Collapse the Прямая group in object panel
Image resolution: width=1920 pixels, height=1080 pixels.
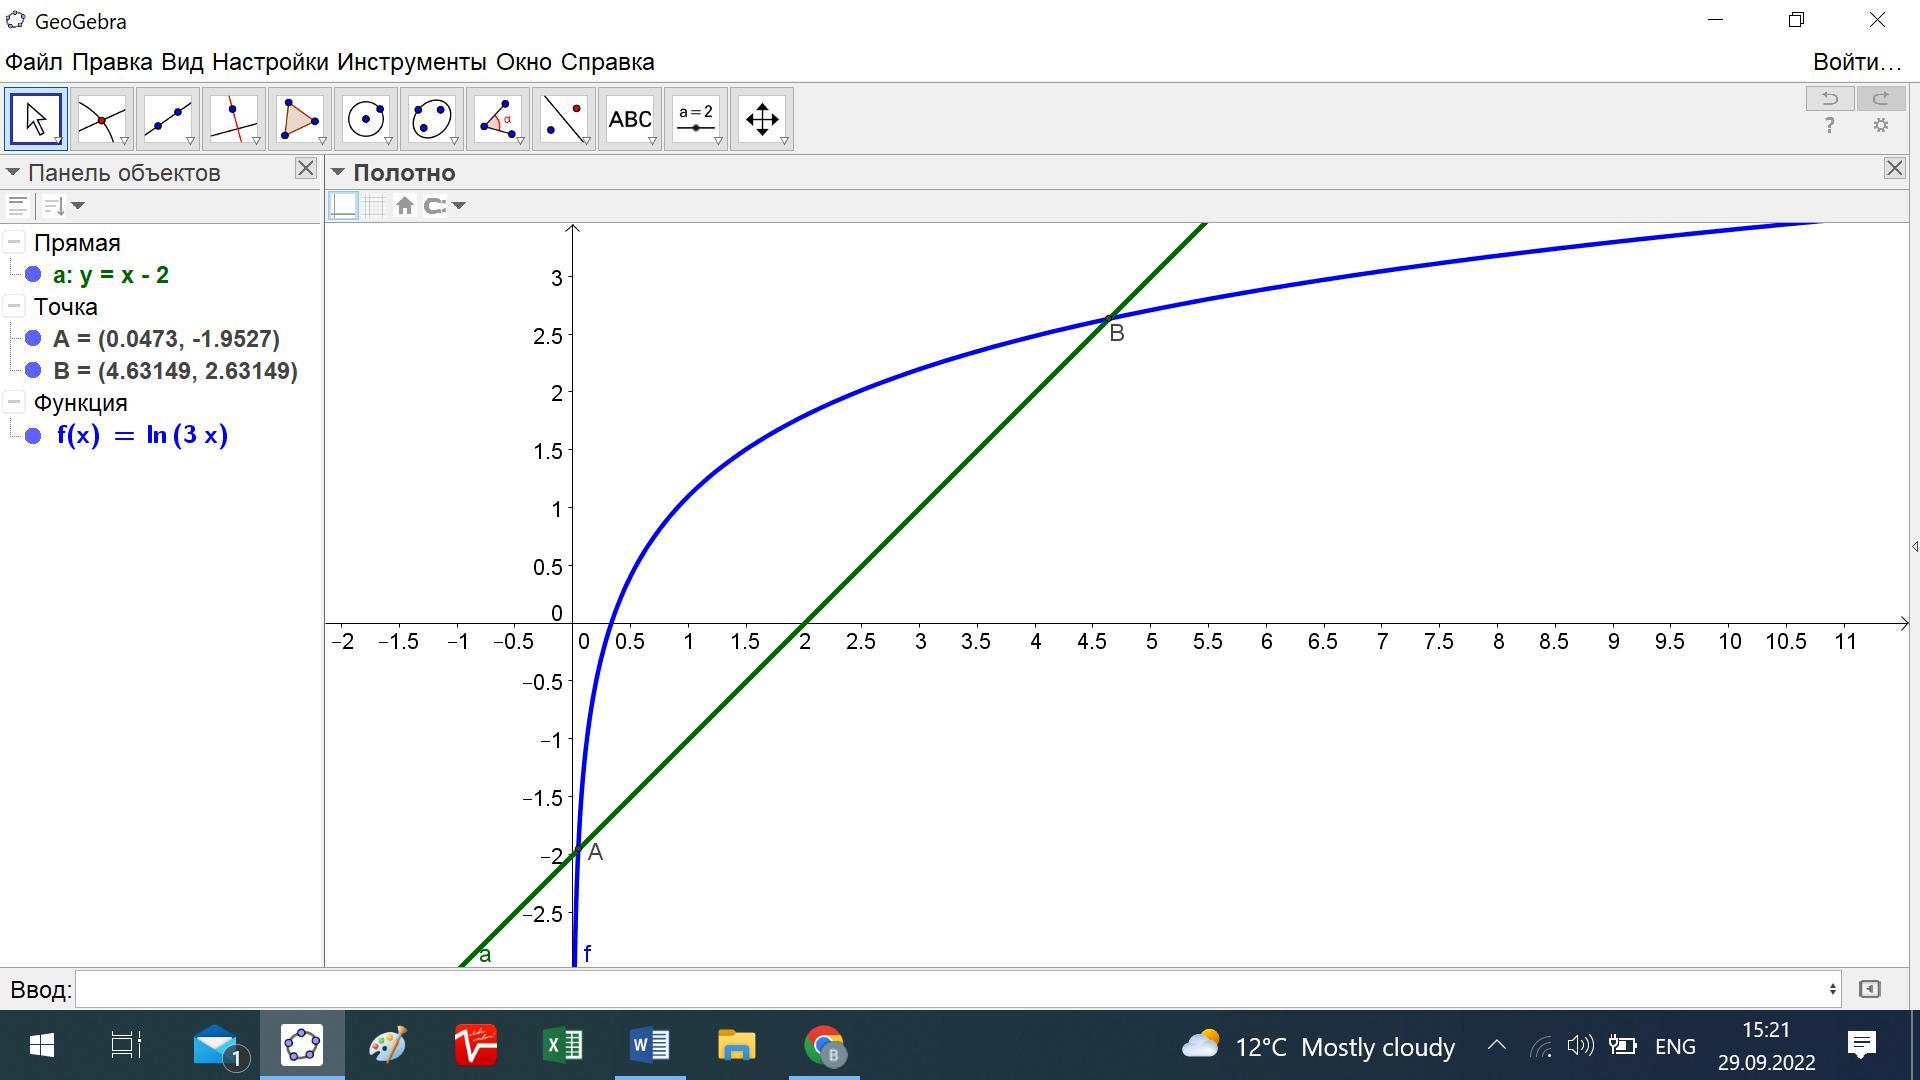14,243
